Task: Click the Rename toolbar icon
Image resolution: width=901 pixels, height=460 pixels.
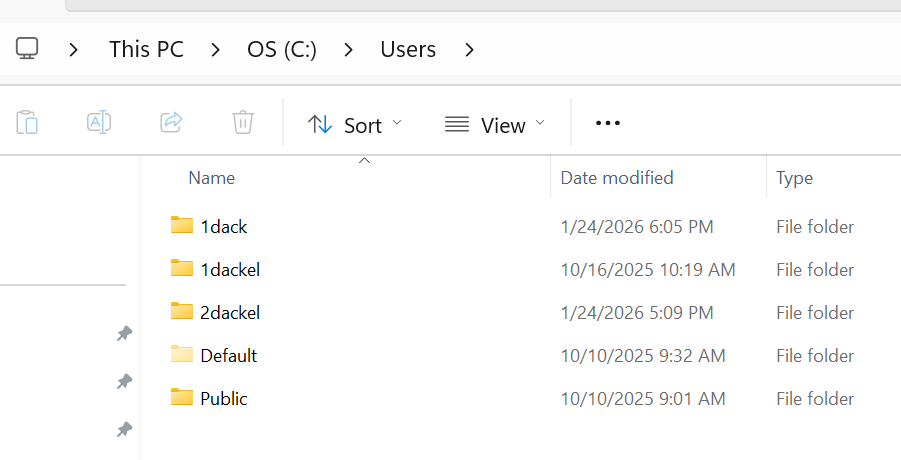Action: tap(99, 123)
